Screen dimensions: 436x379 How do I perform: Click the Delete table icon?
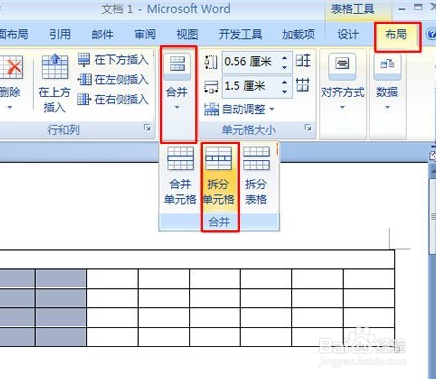pos(11,67)
